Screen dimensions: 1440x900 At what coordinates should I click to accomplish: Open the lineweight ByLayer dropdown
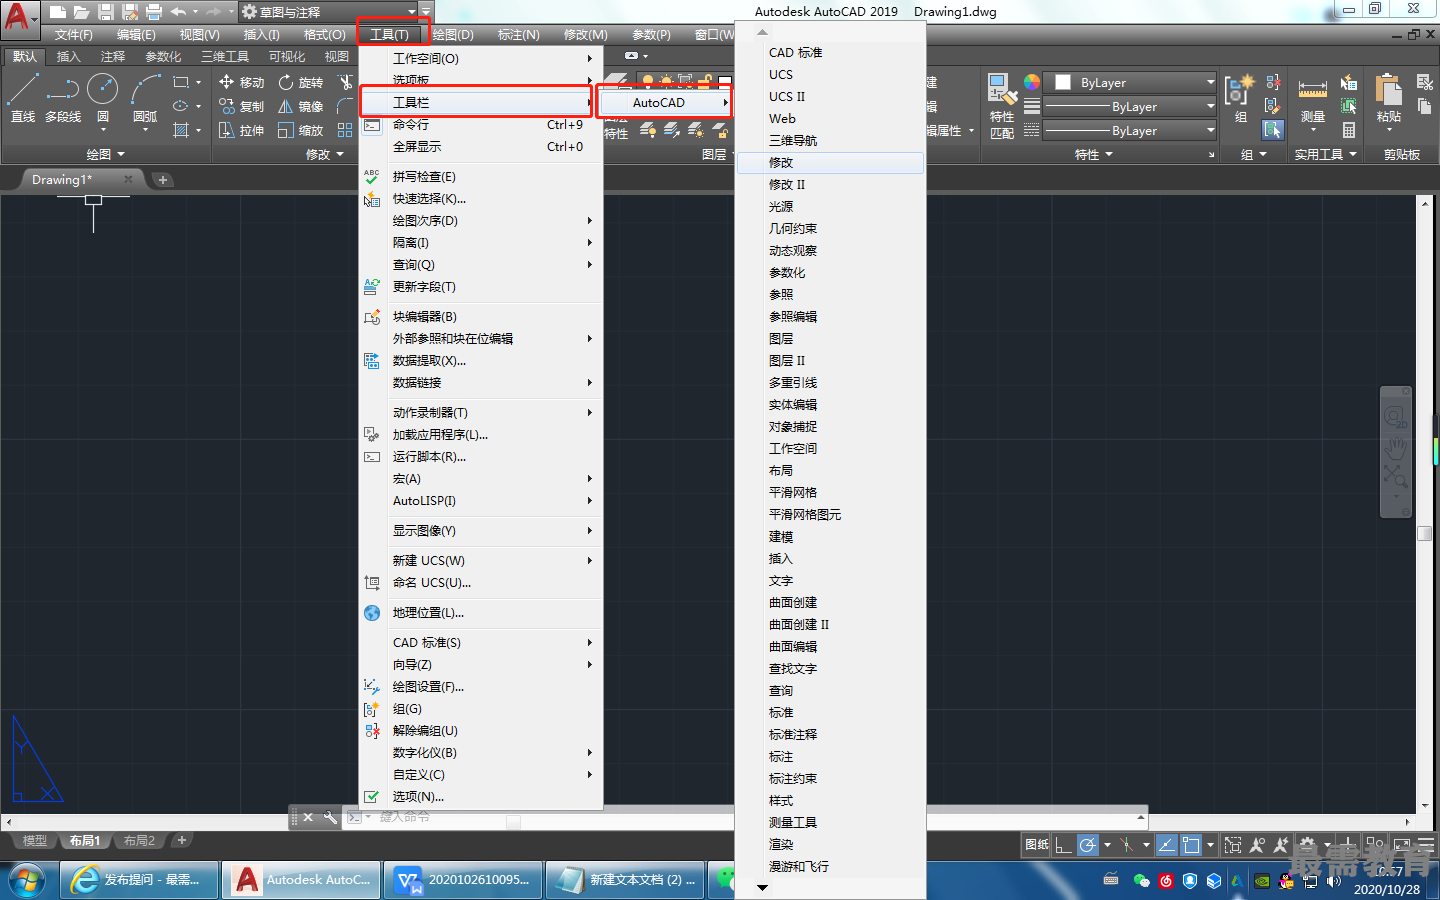click(1130, 106)
